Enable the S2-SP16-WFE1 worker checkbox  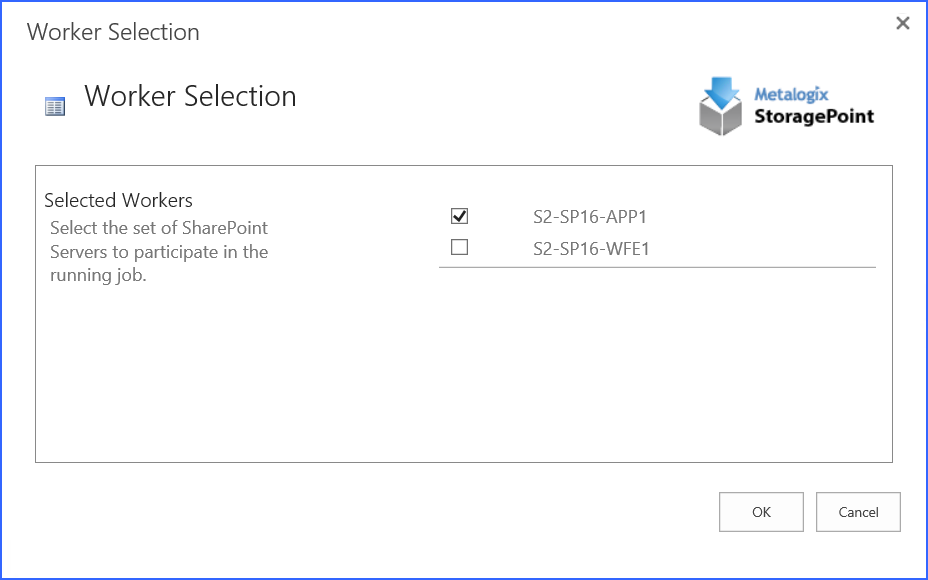pos(460,247)
